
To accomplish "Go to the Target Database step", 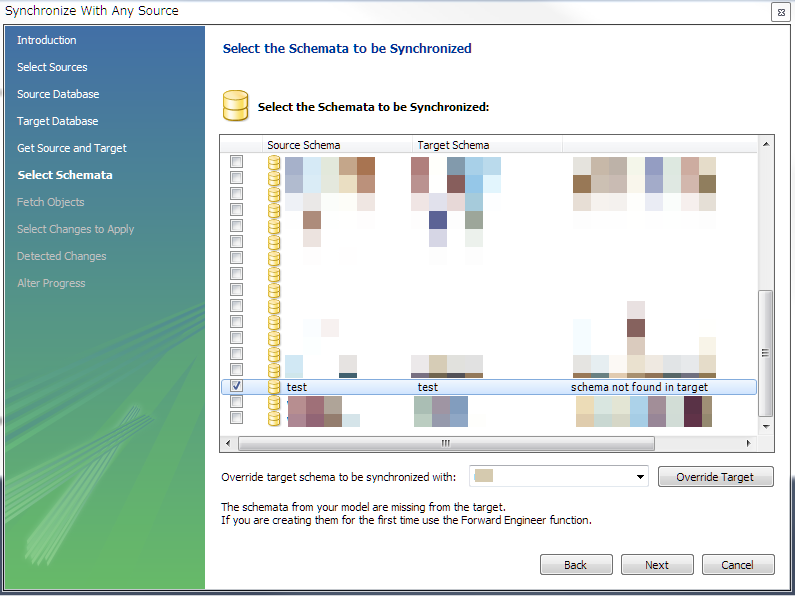I will [57, 121].
